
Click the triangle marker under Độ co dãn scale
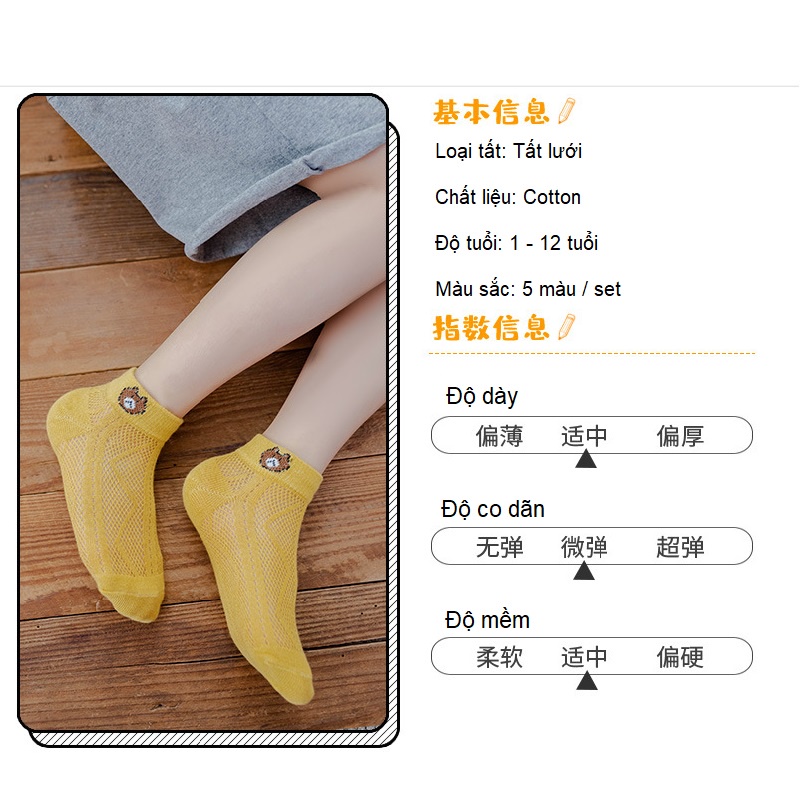click(x=584, y=570)
